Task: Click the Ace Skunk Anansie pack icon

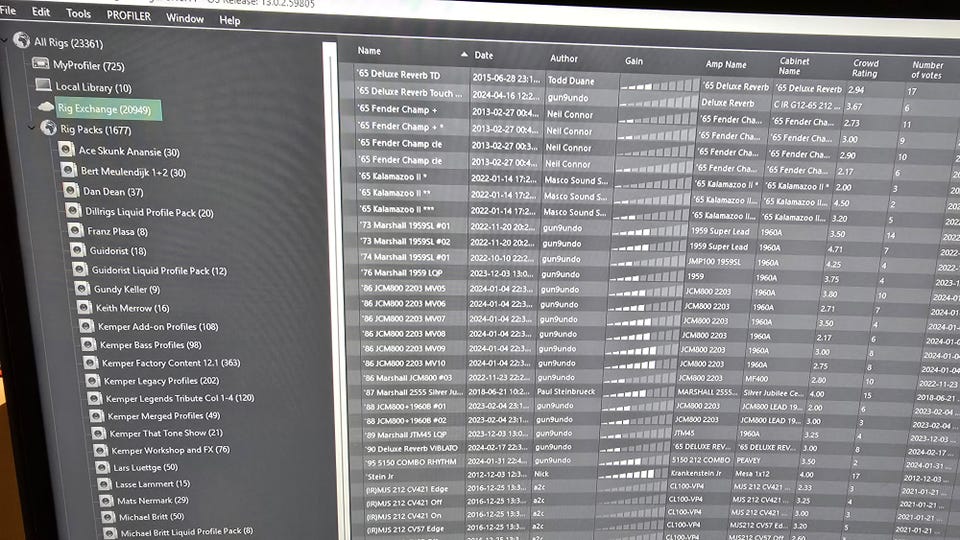Action: pyautogui.click(x=66, y=149)
